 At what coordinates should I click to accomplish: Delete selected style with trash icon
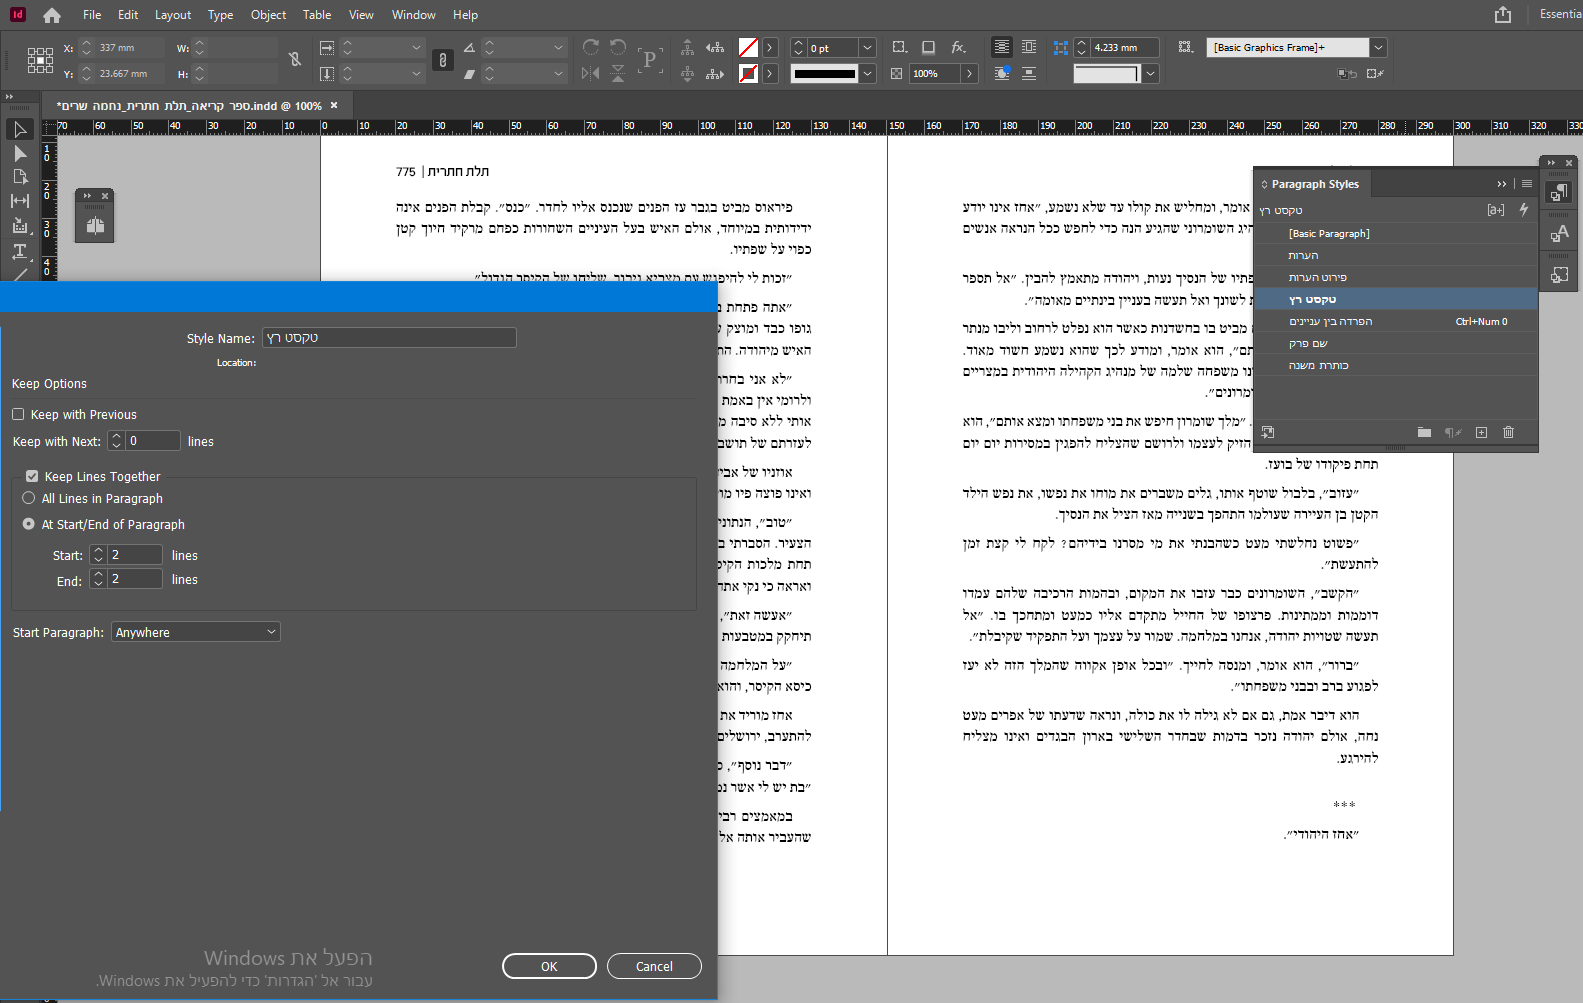[1508, 432]
